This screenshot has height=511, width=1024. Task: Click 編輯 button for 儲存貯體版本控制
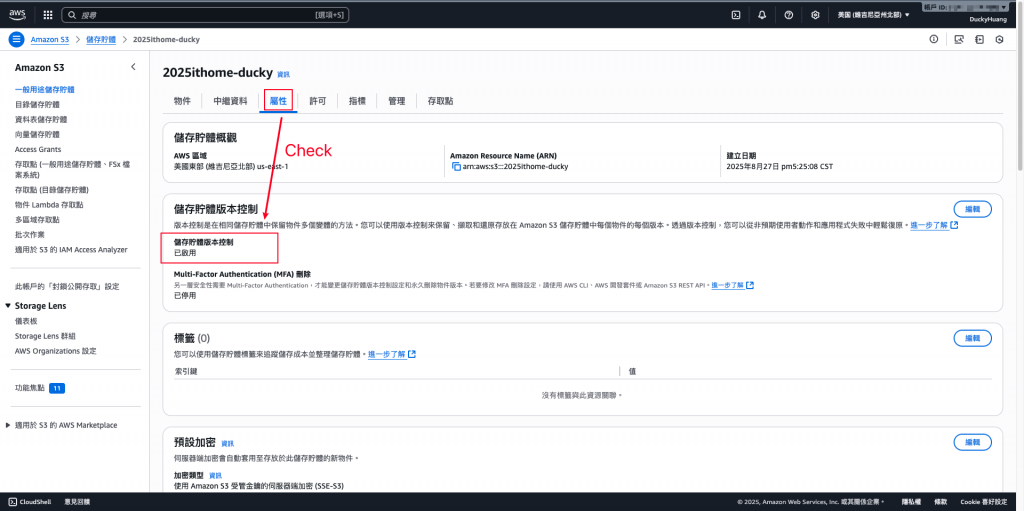(972, 209)
